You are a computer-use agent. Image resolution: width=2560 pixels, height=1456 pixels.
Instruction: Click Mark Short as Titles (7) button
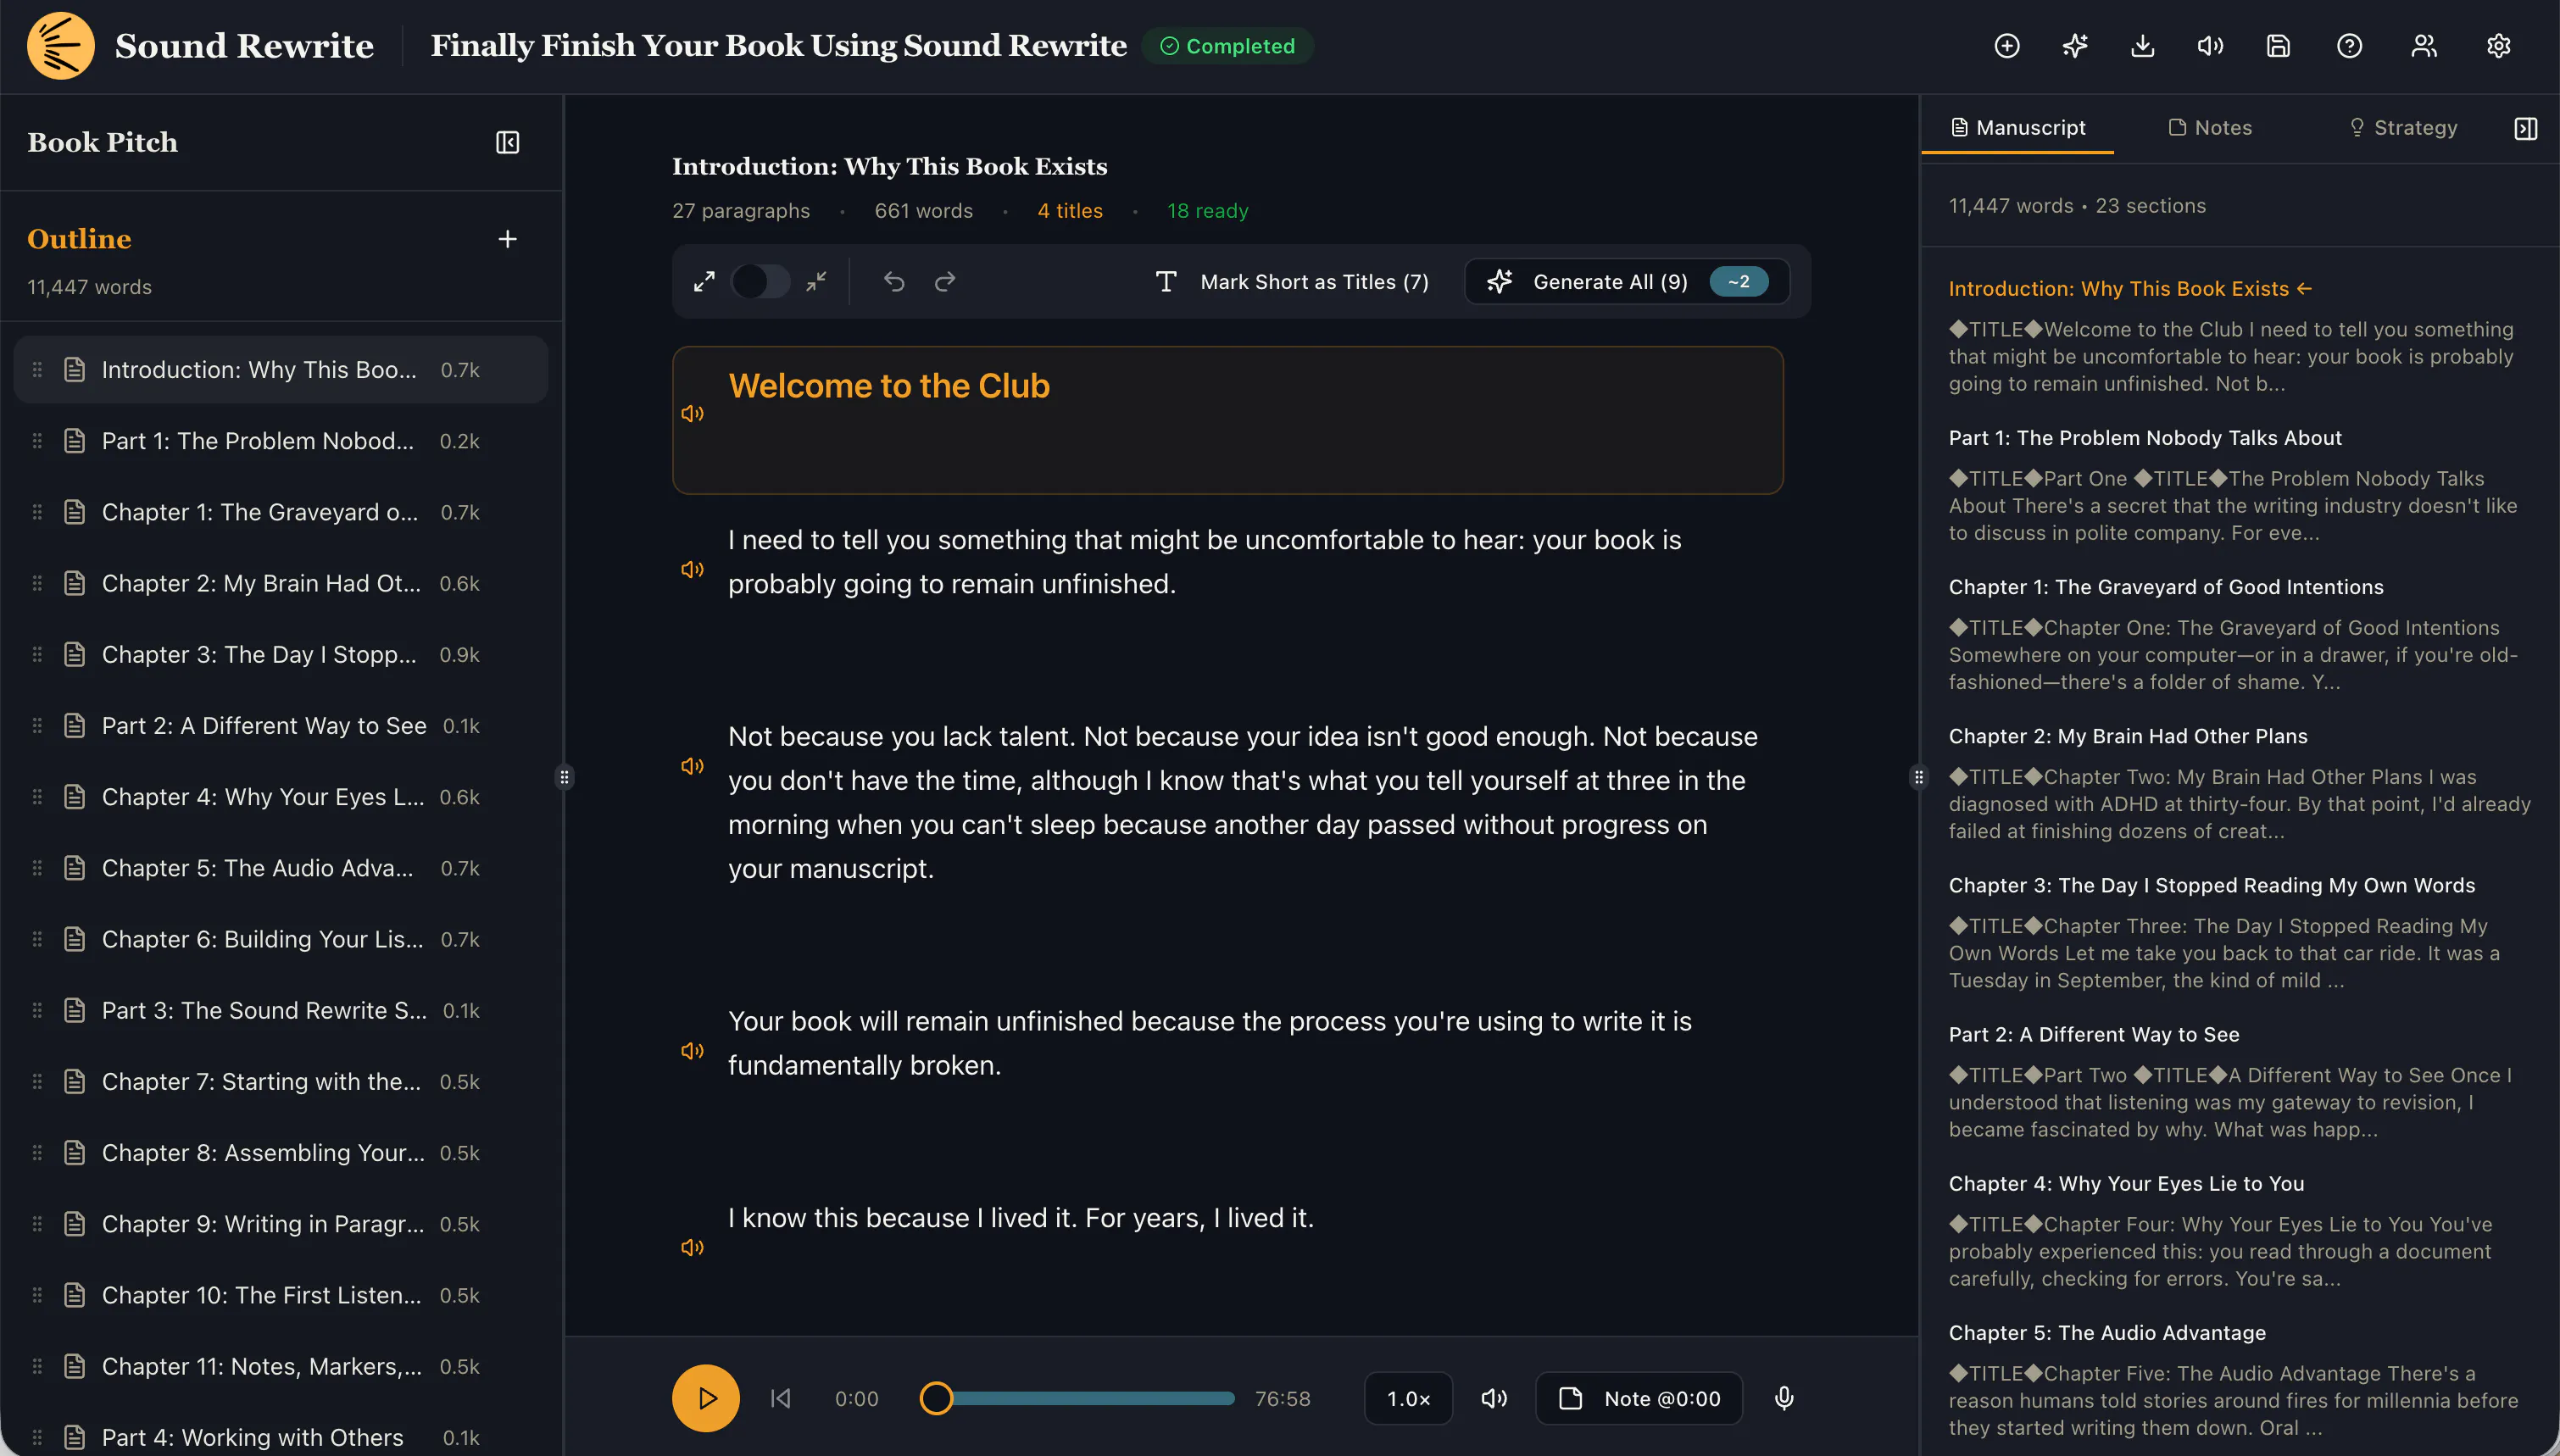click(x=1292, y=282)
